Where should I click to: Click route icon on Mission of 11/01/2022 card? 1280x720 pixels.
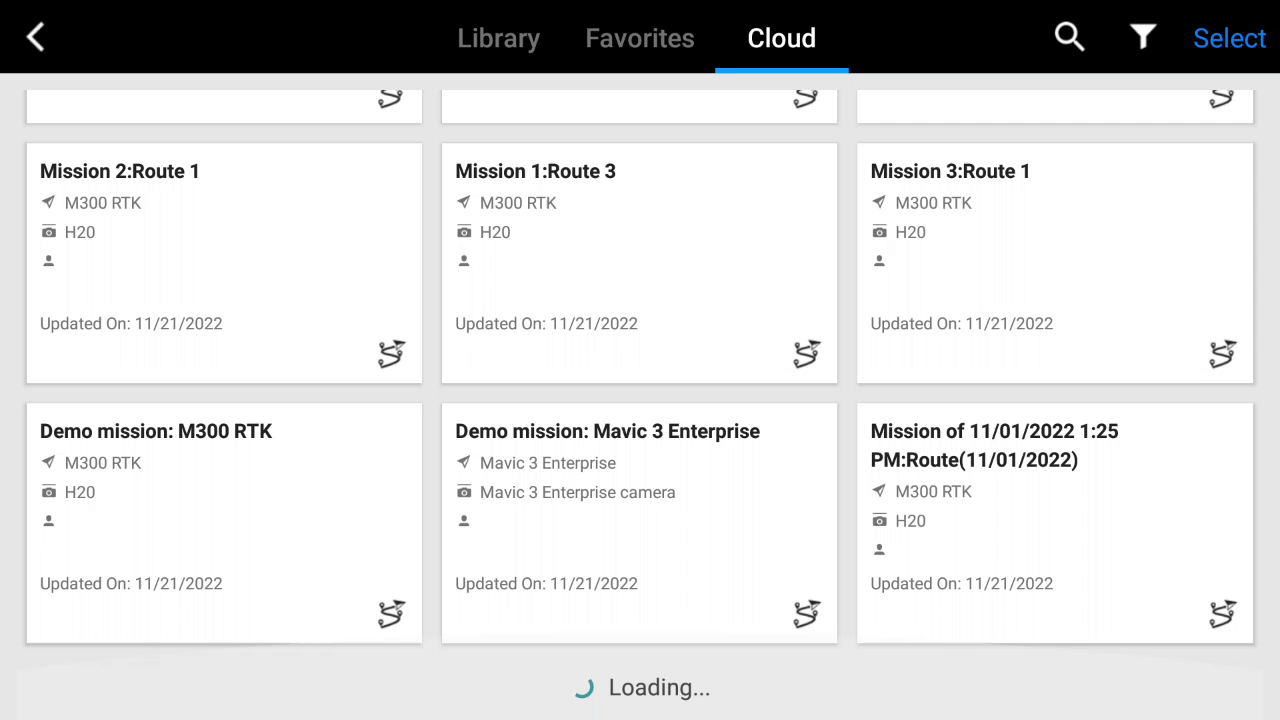click(x=1222, y=614)
